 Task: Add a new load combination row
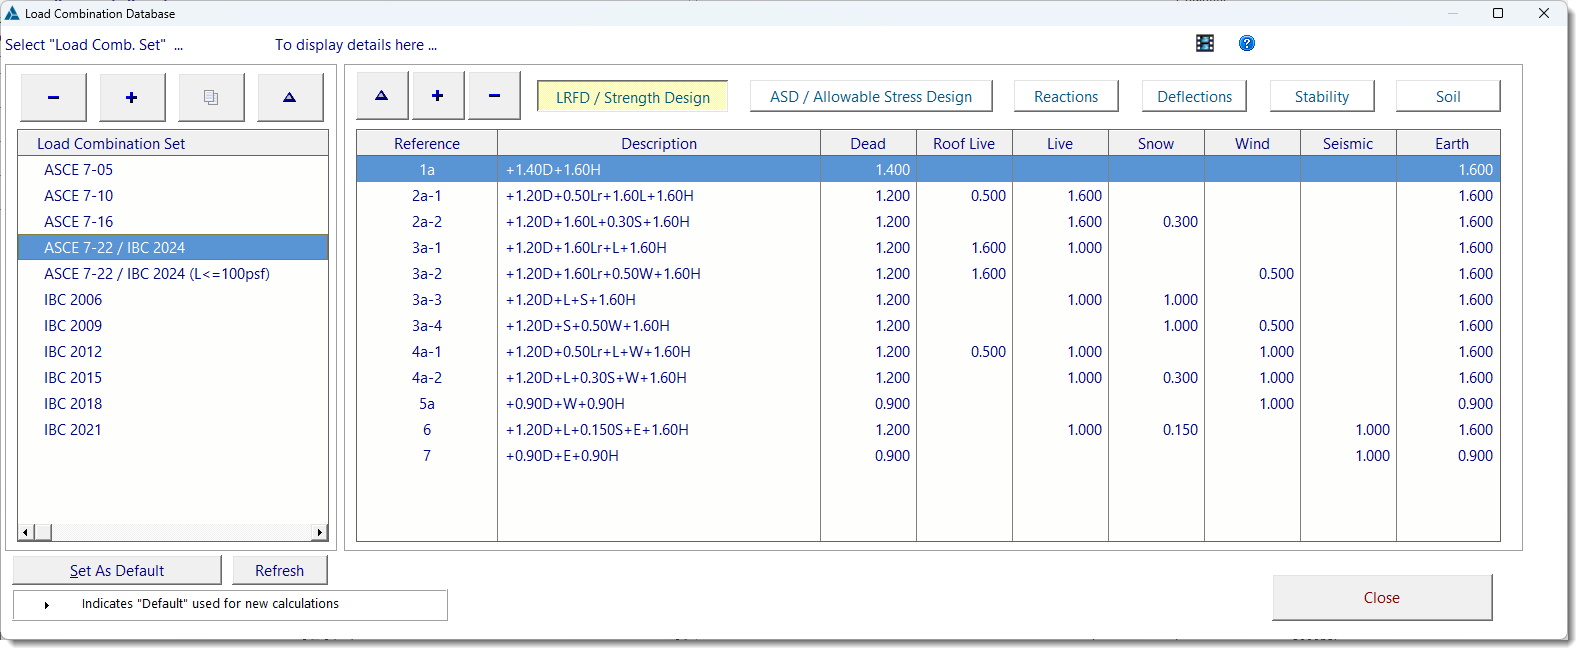click(x=438, y=96)
